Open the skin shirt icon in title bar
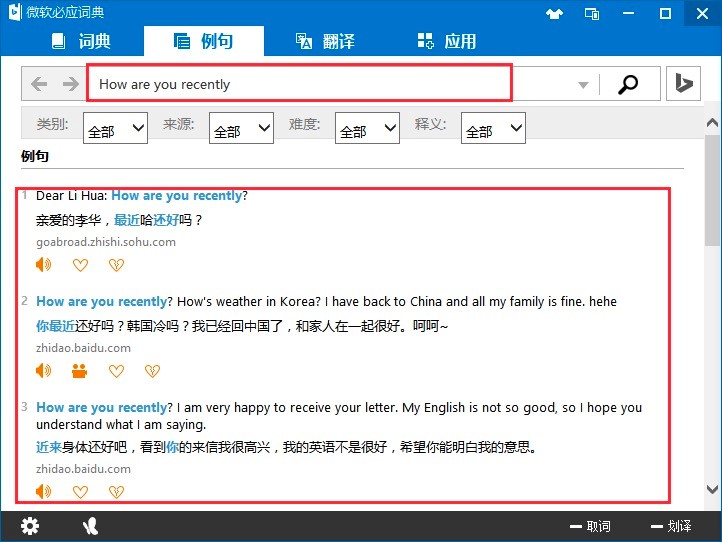Image resolution: width=722 pixels, height=542 pixels. click(x=554, y=13)
